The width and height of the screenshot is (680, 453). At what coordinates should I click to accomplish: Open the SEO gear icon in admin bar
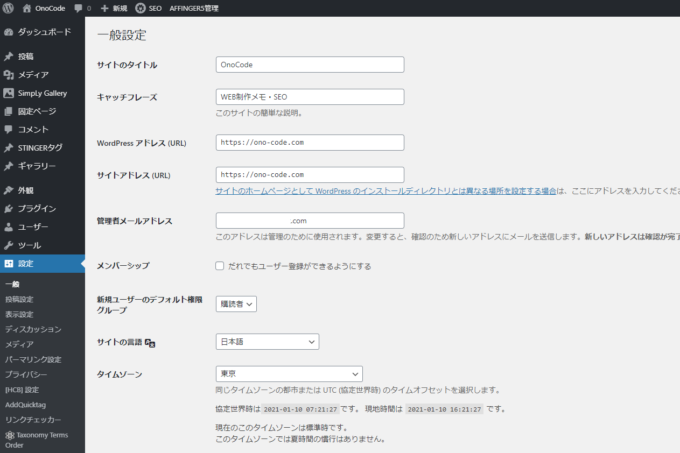pyautogui.click(x=140, y=8)
